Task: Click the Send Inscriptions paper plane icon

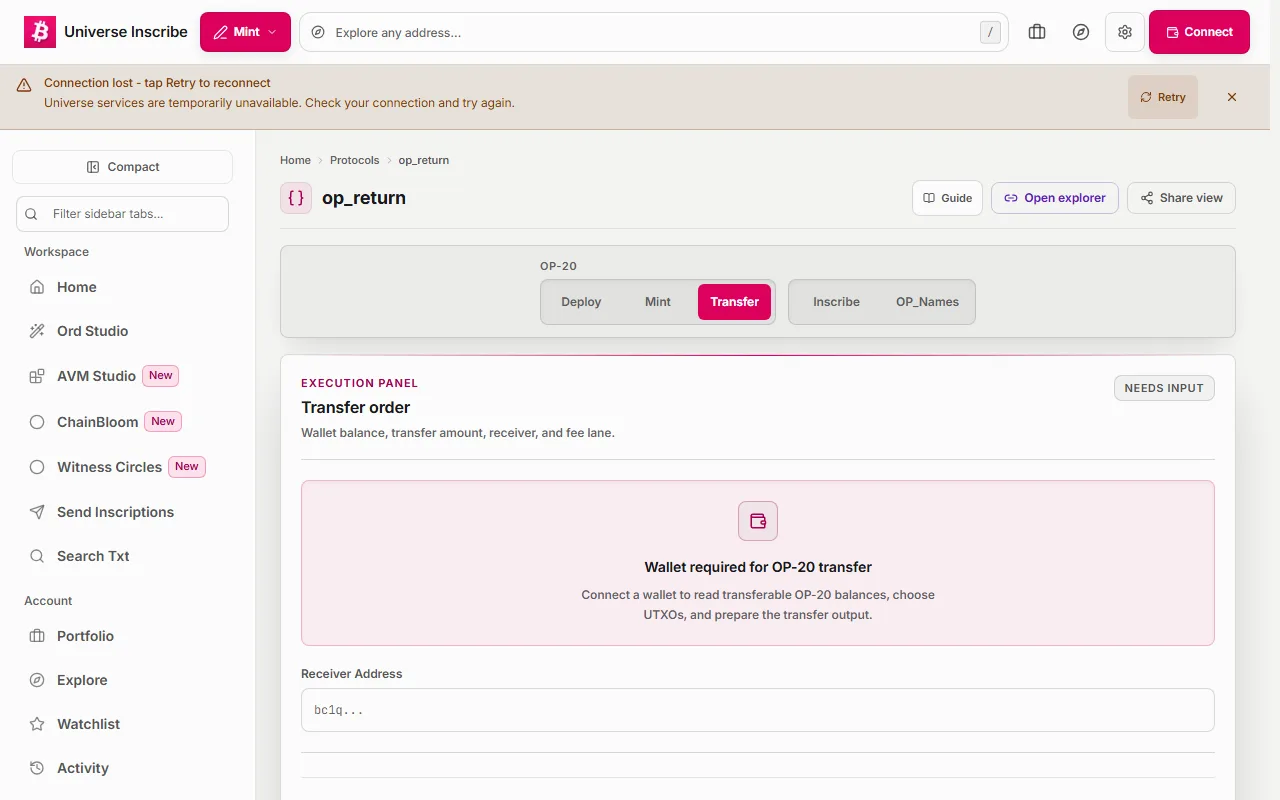Action: coord(37,512)
